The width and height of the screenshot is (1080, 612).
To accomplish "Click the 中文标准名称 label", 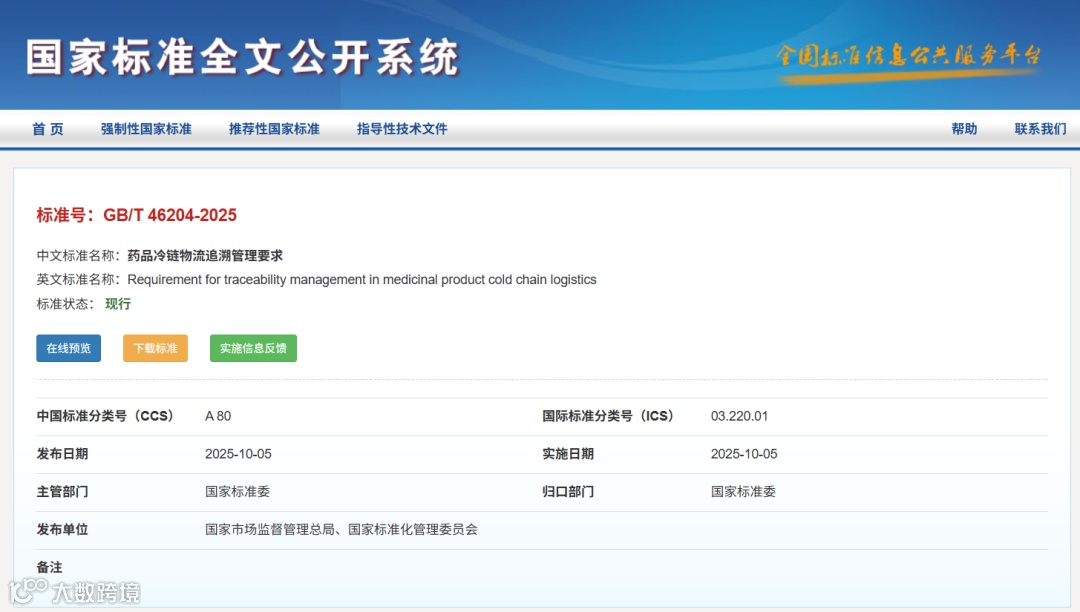I will (x=78, y=256).
